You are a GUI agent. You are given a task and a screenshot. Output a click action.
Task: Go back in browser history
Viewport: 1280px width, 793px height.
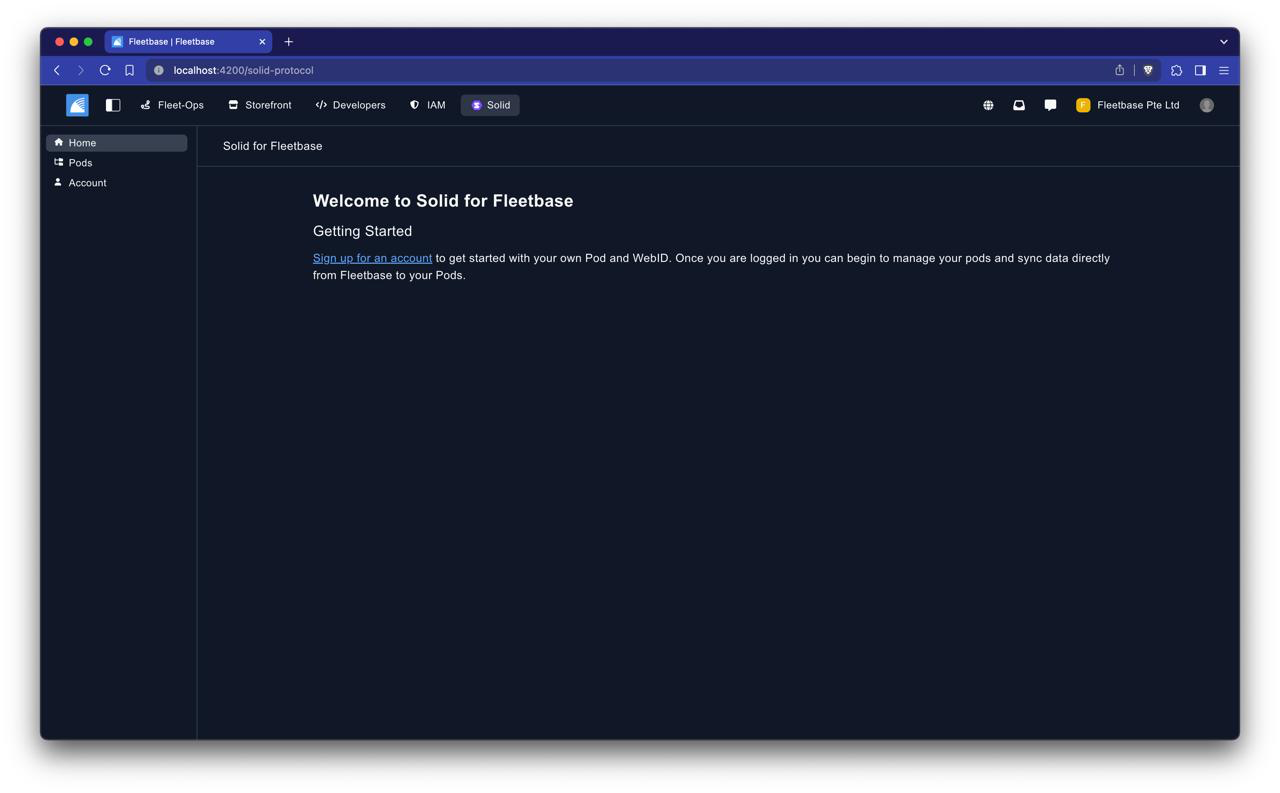[x=57, y=70]
